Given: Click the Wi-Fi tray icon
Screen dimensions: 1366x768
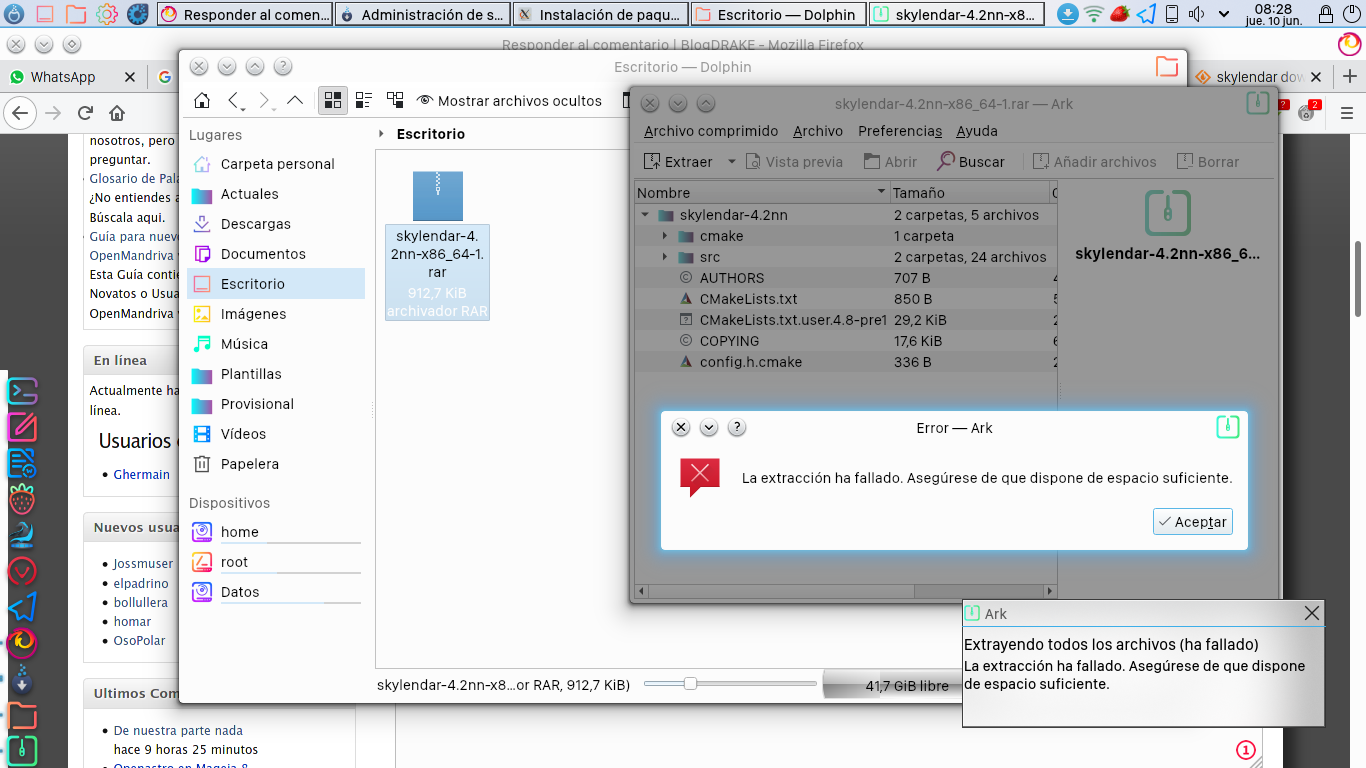Looking at the screenshot, I should pos(1094,14).
